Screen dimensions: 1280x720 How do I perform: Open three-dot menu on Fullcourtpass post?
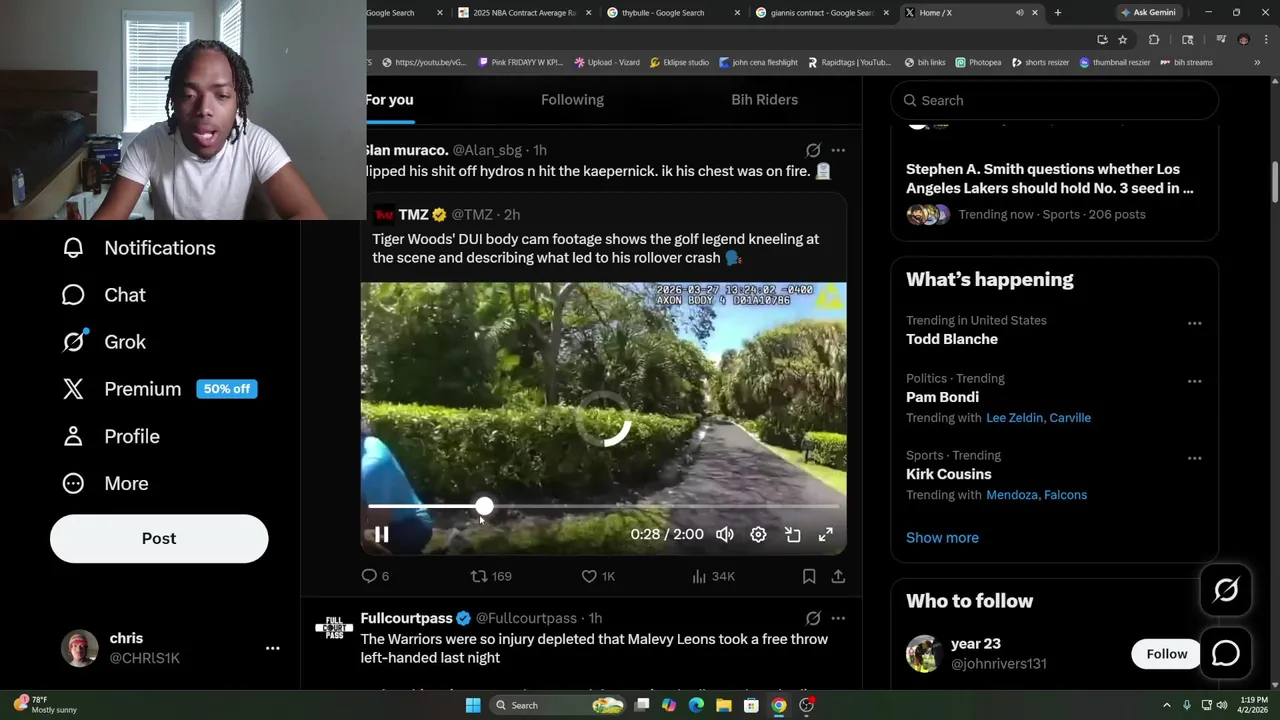[838, 618]
